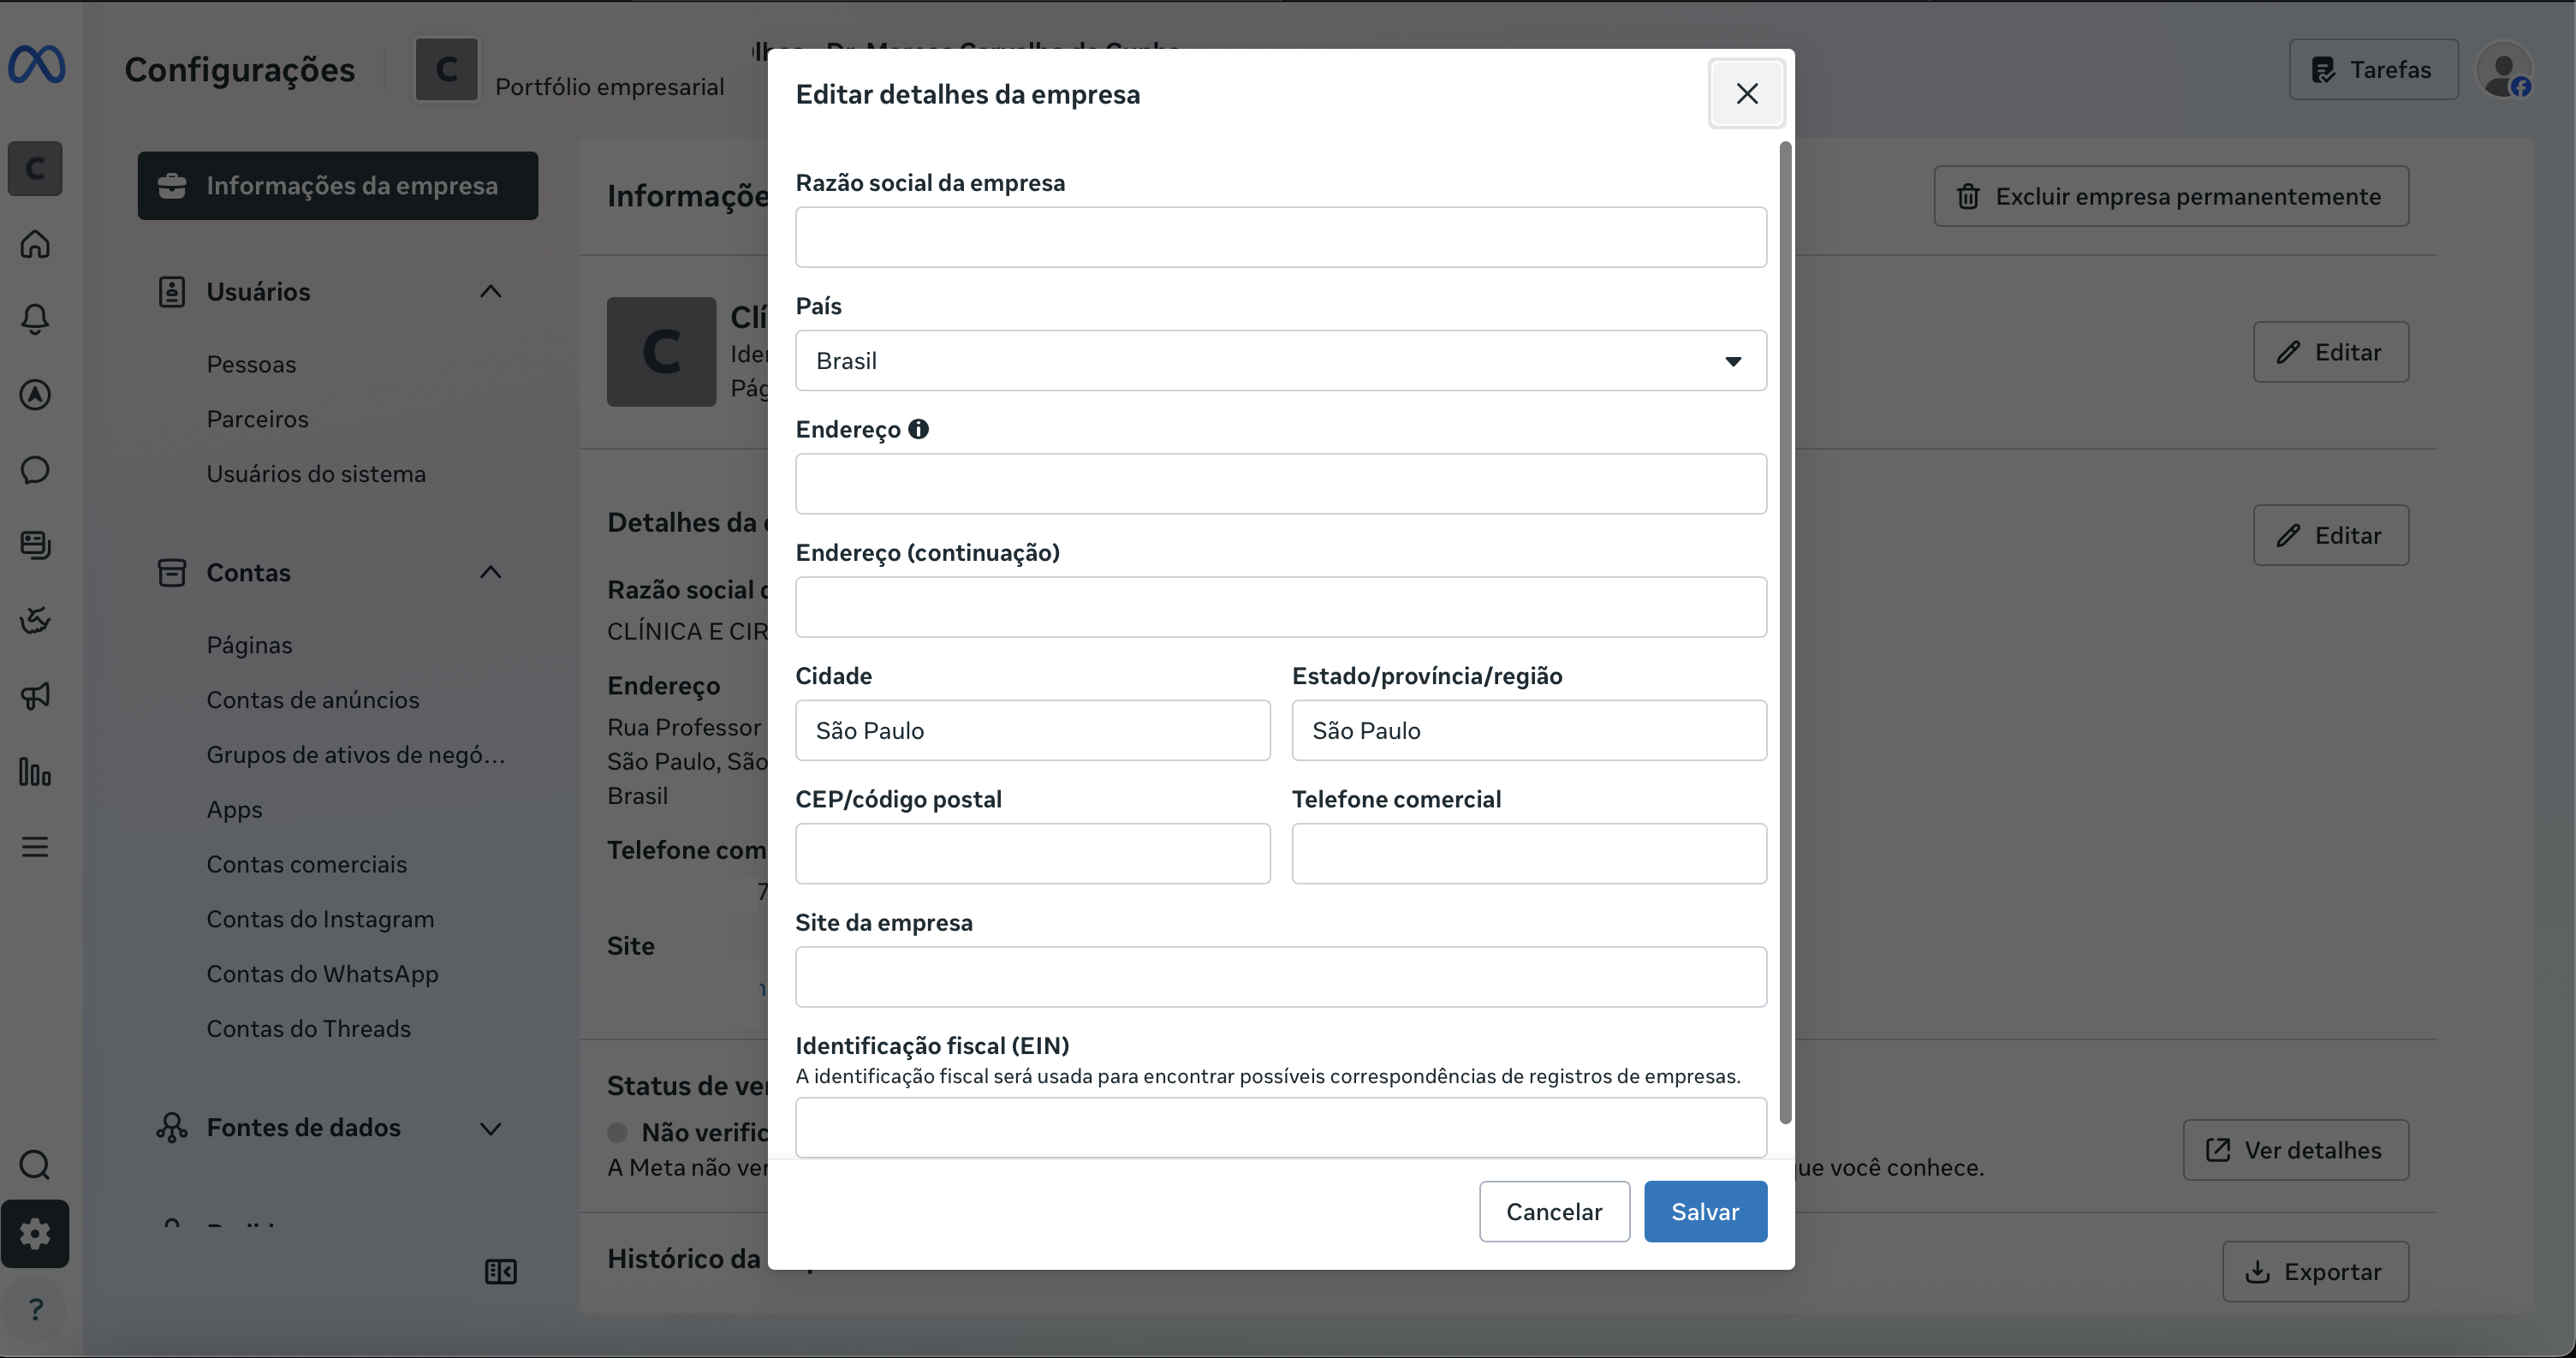The height and width of the screenshot is (1358, 2576).
Task: Open the Help question mark button
Action: (36, 1308)
